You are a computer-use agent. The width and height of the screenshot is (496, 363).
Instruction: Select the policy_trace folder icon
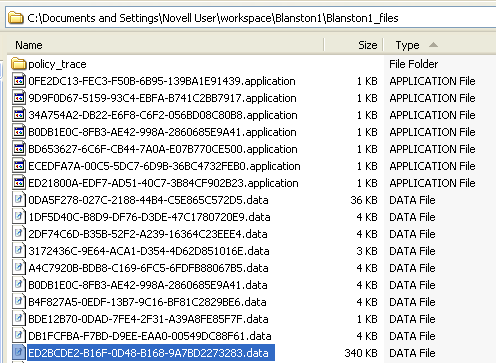[x=19, y=64]
